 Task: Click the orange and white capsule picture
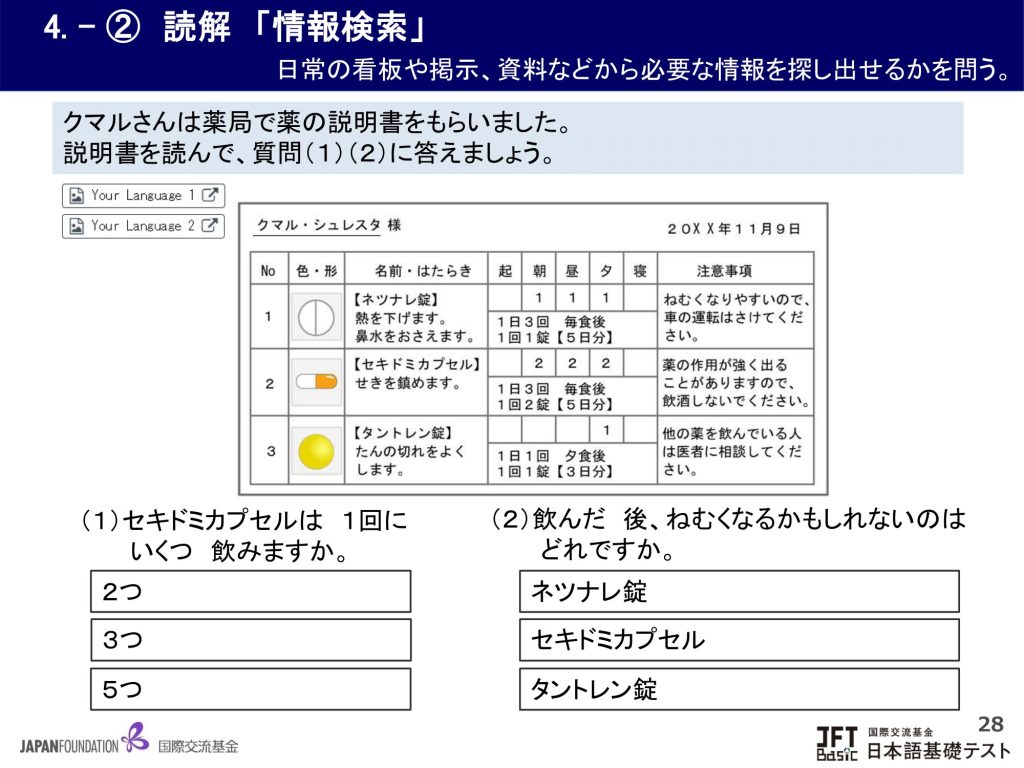click(316, 381)
